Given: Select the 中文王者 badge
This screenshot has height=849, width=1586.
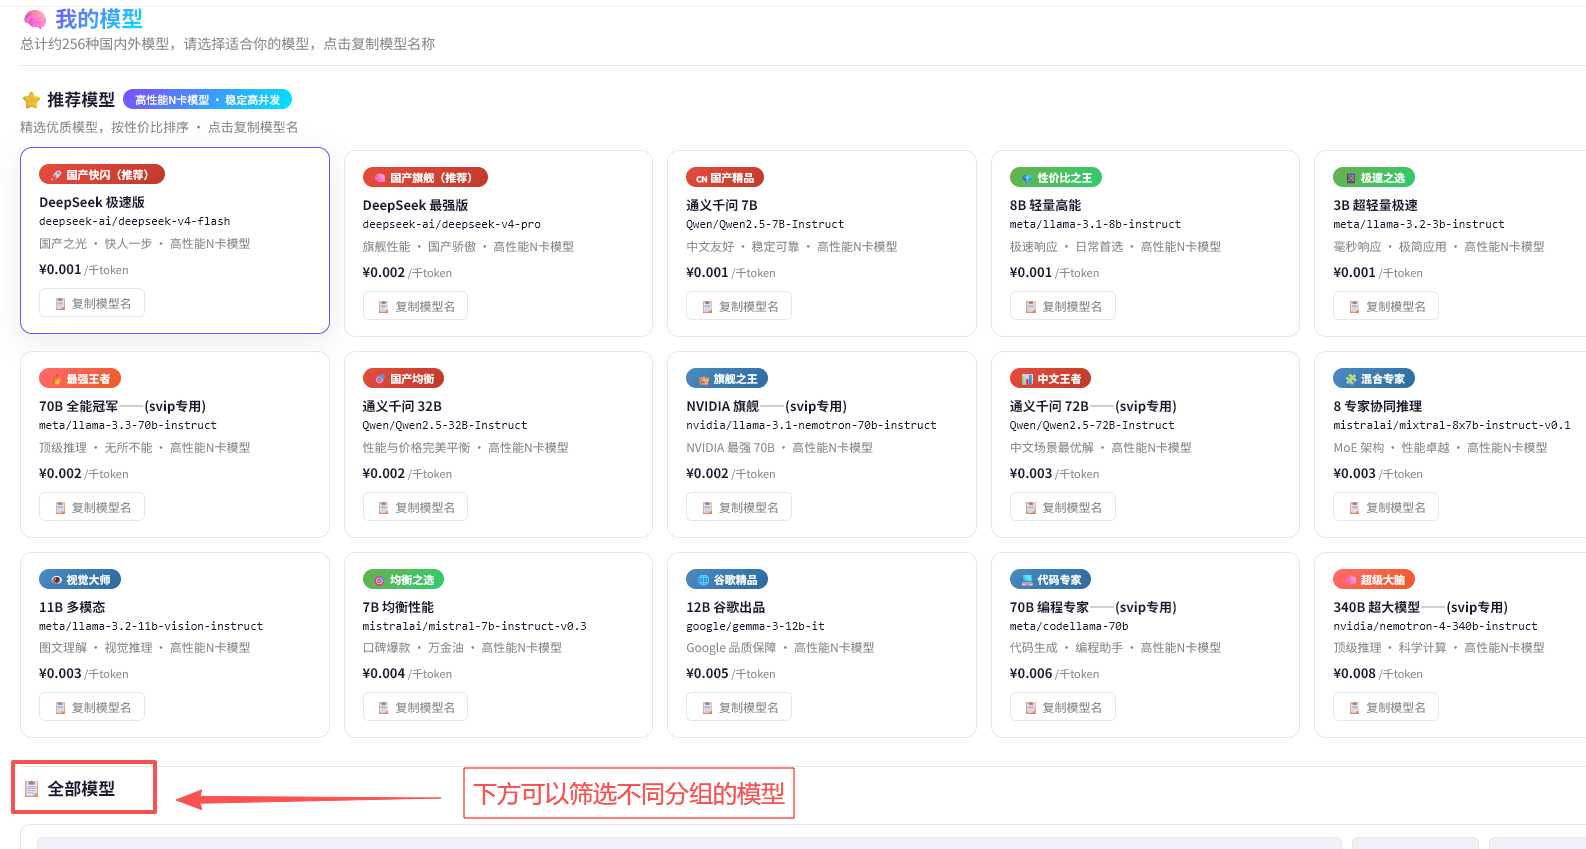Looking at the screenshot, I should click(x=1050, y=379).
